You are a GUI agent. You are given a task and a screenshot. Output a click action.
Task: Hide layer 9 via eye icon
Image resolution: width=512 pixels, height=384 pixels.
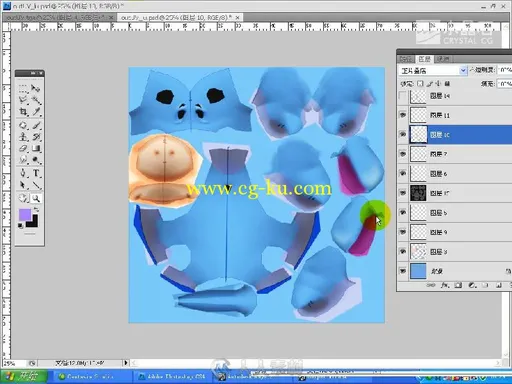click(x=403, y=232)
